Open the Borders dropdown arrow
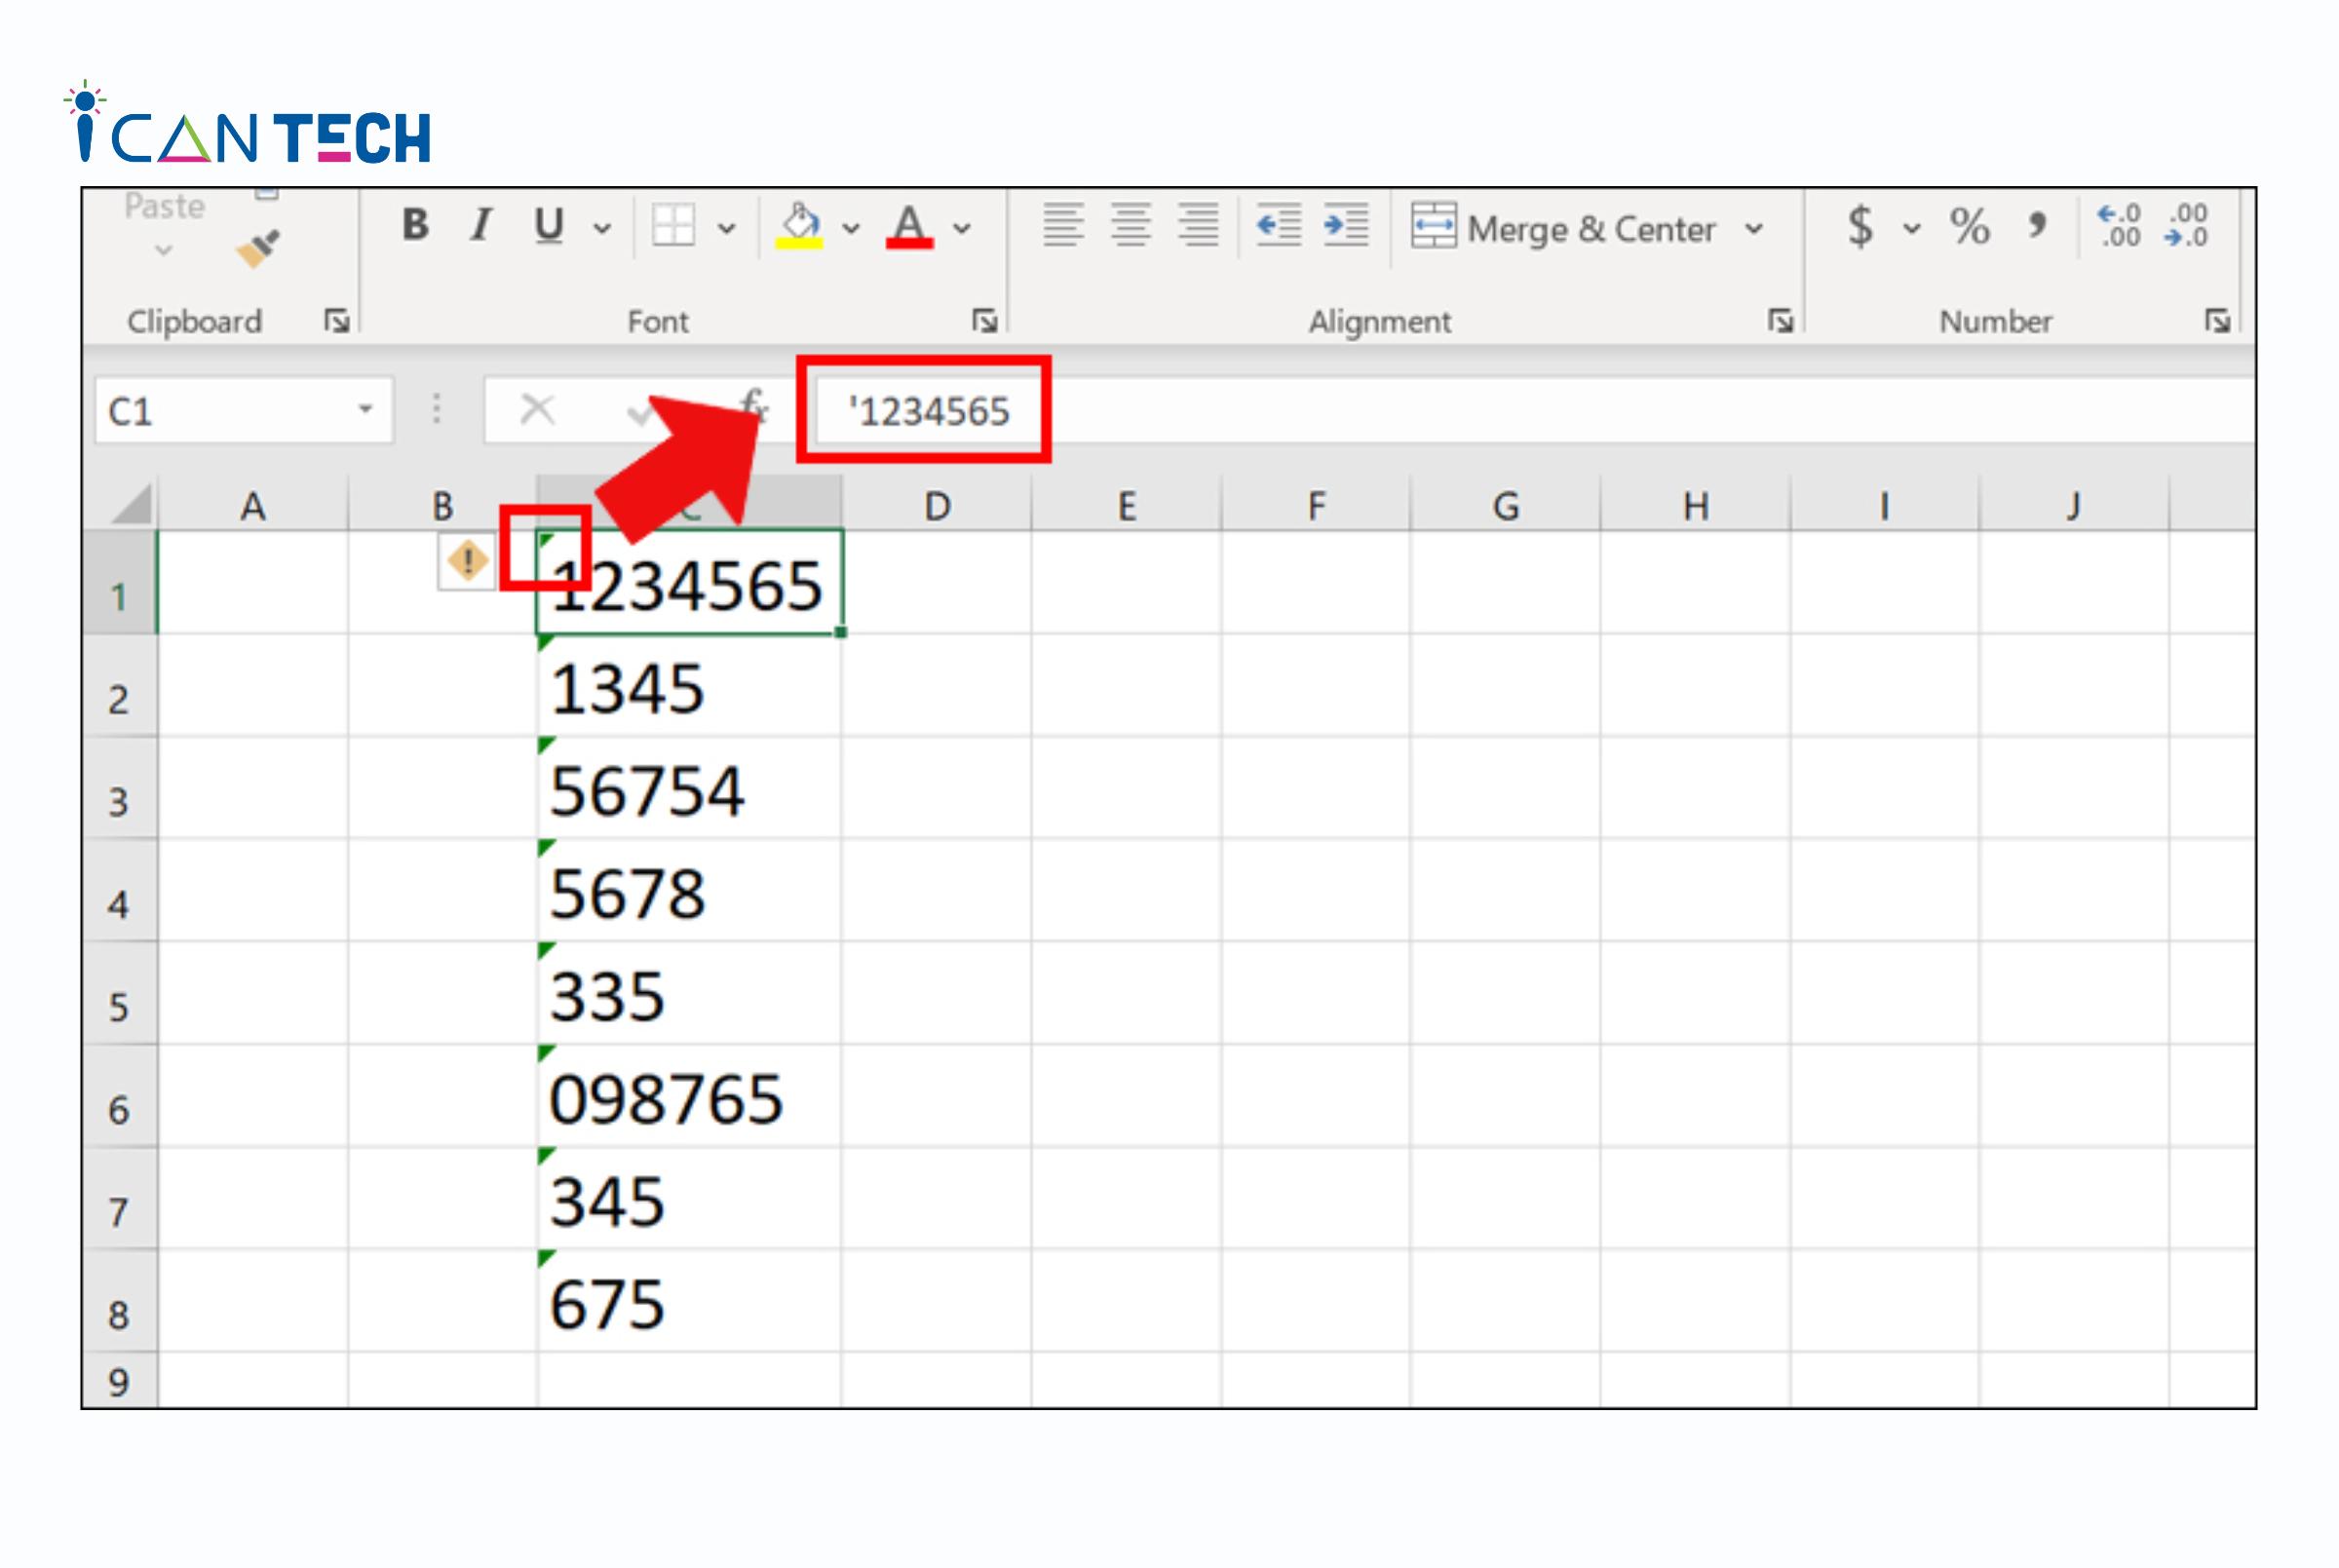This screenshot has height=1568, width=2339. click(727, 229)
